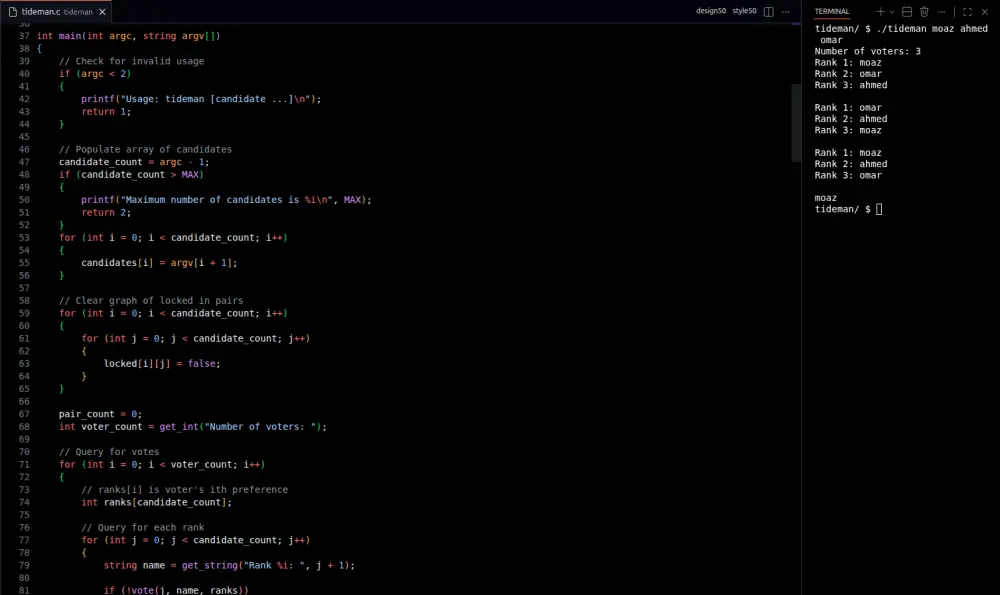
Task: Click 'Rank 3: omar' in terminal
Action: point(848,175)
